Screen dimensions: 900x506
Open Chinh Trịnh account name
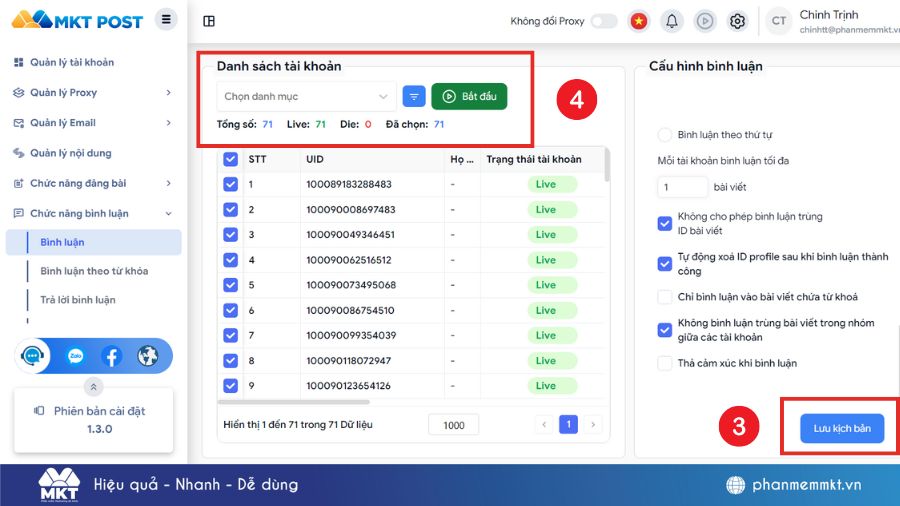click(x=829, y=15)
